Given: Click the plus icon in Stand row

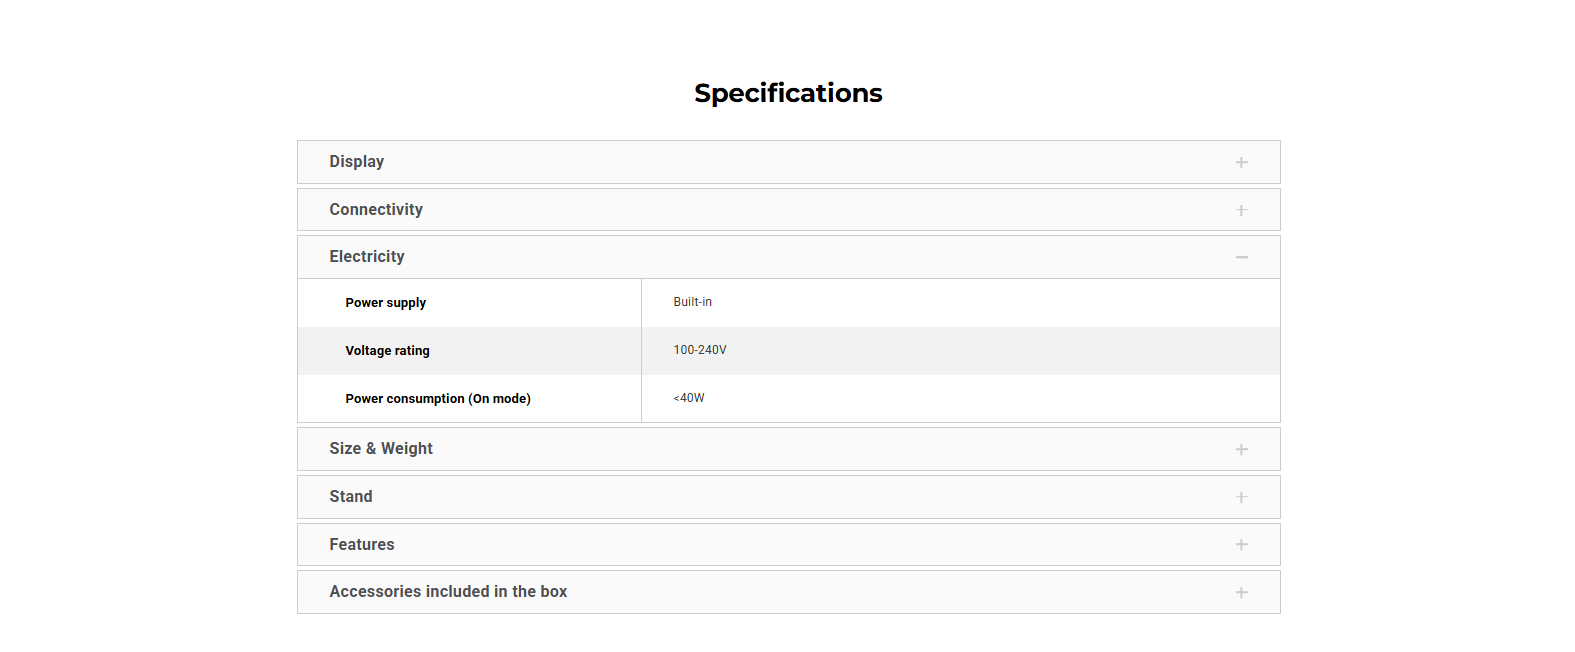Looking at the screenshot, I should [1241, 497].
